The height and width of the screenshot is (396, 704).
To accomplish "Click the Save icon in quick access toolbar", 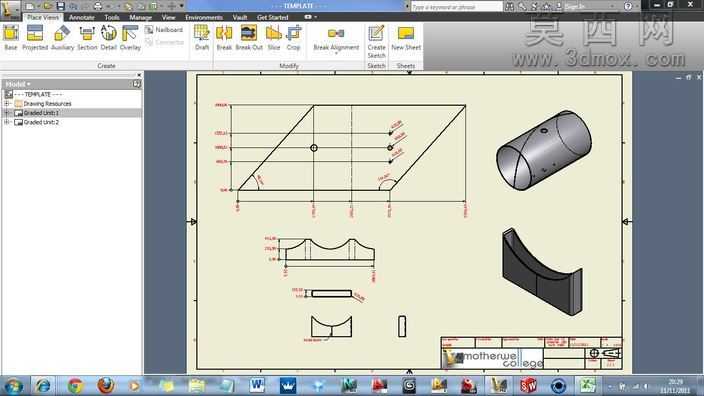I will [x=60, y=6].
